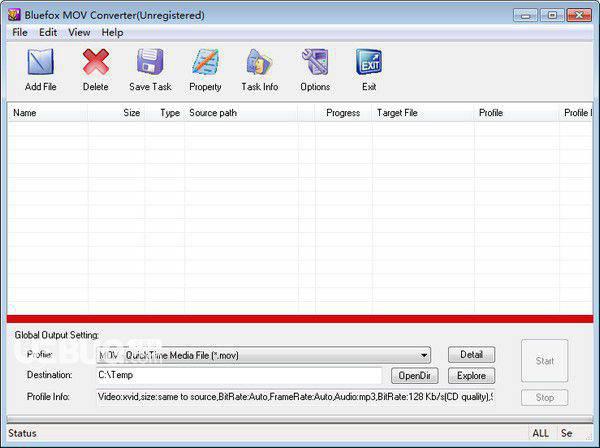Click the Target File column header
Viewport: 600px width, 448px height.
pos(423,113)
